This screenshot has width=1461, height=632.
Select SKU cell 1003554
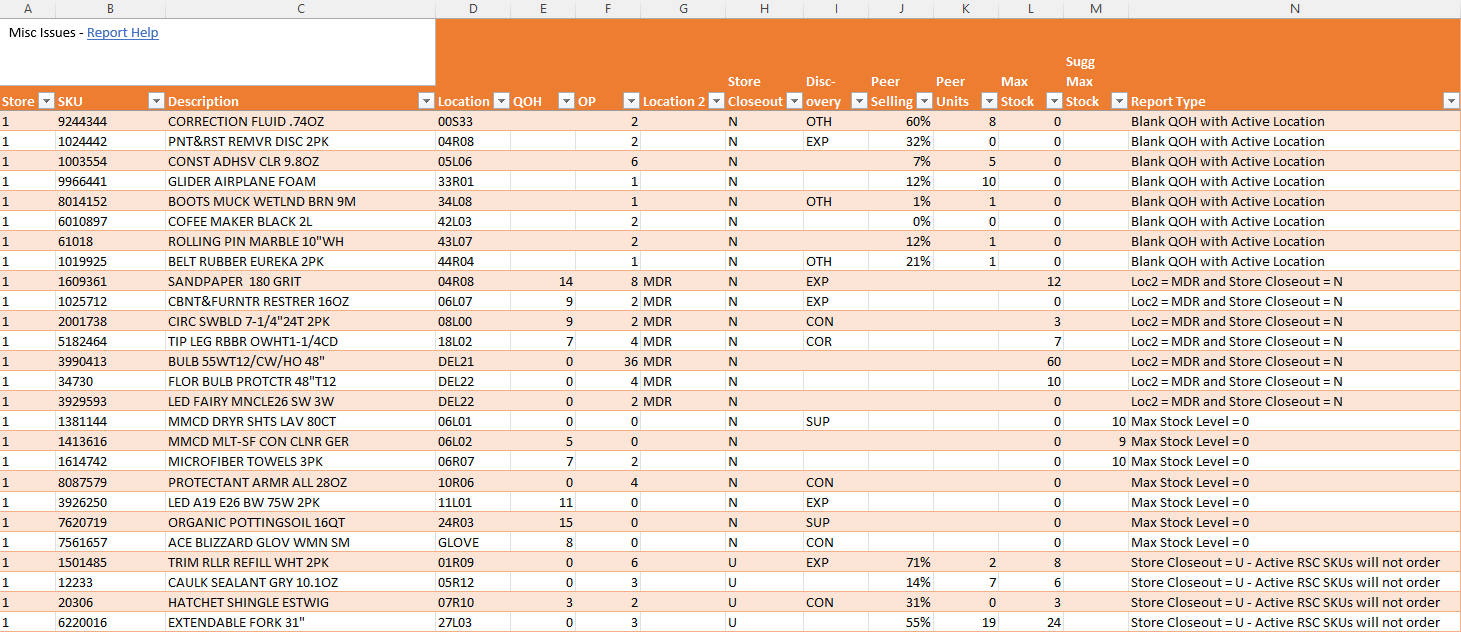[x=110, y=161]
